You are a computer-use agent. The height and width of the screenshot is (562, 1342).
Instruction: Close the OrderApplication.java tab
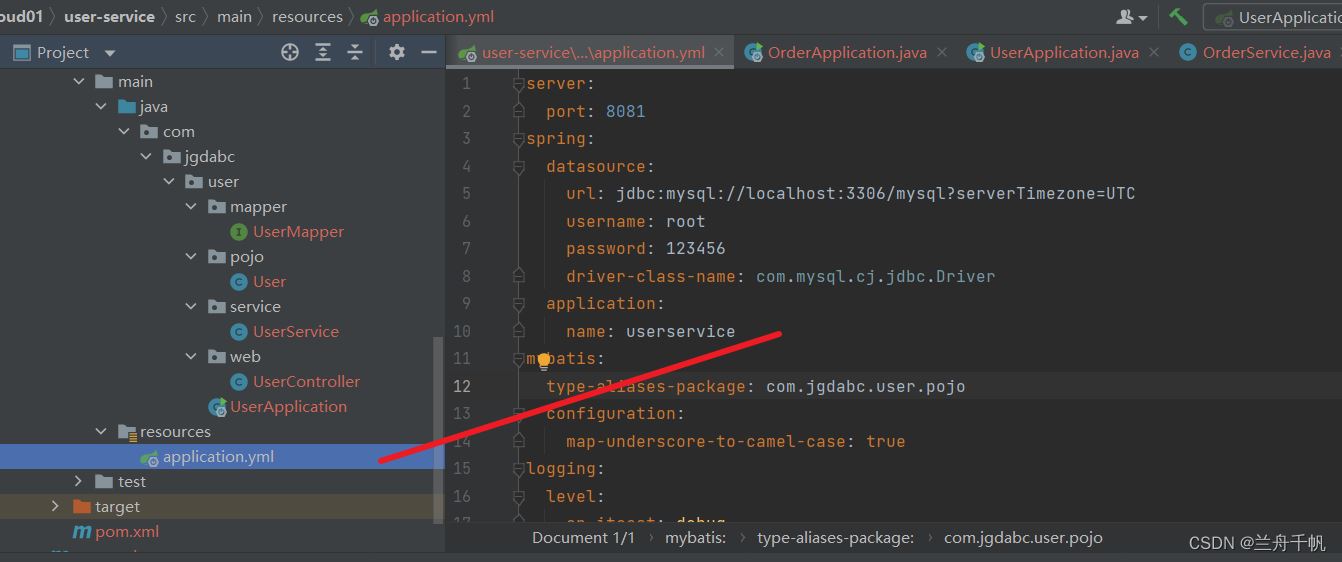pyautogui.click(x=942, y=53)
